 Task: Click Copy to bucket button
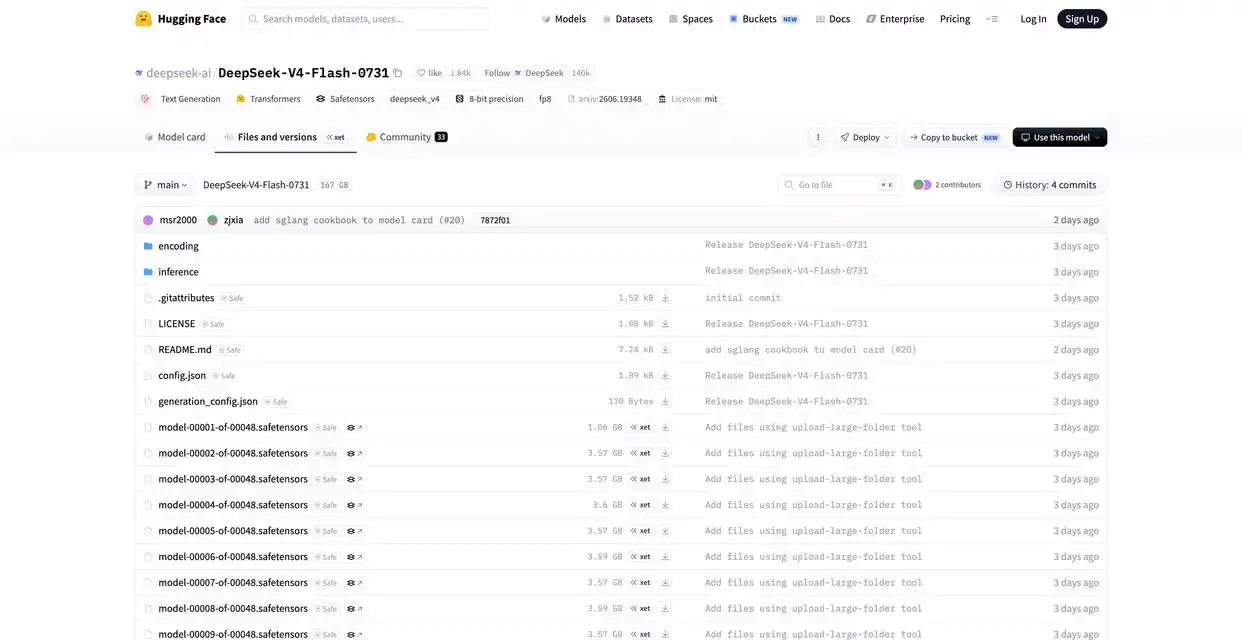954,137
